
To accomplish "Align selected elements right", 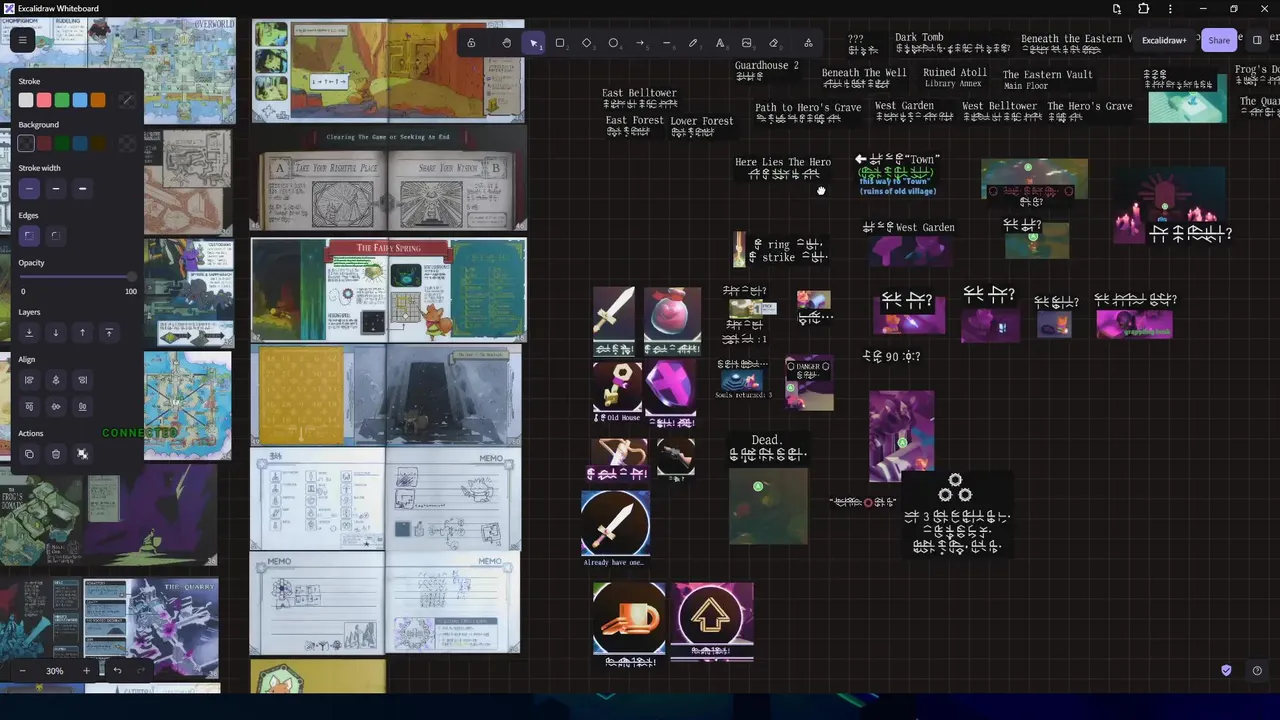I will click(82, 380).
